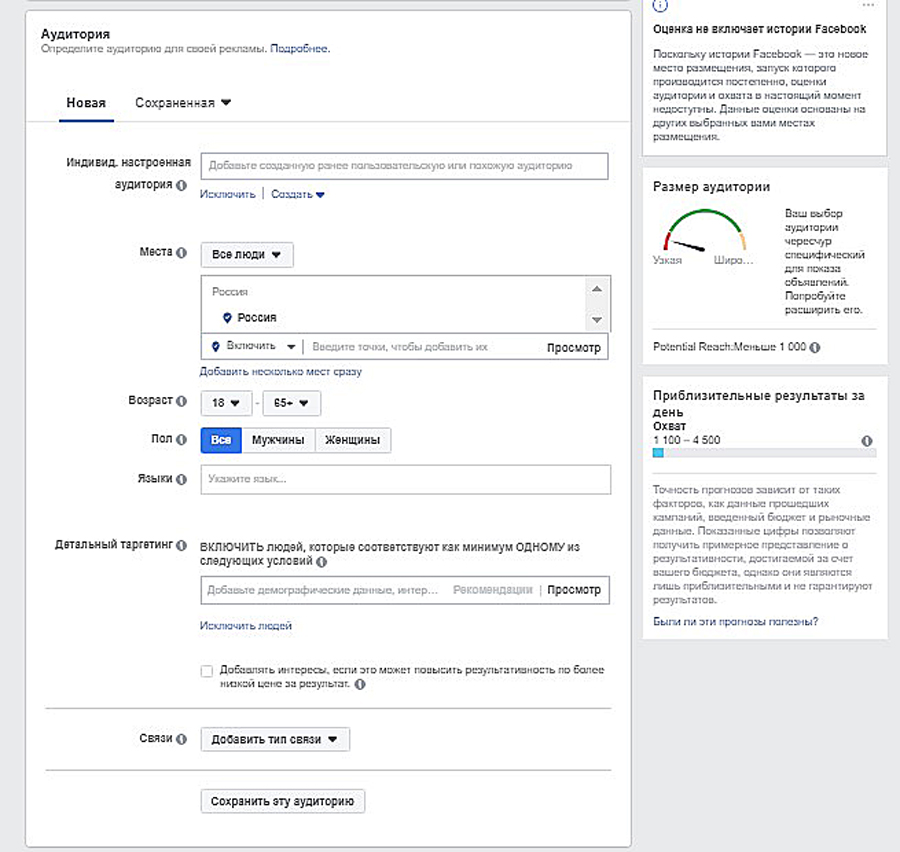Expand Добавить тип связи dropdown
The width and height of the screenshot is (900, 852).
275,740
